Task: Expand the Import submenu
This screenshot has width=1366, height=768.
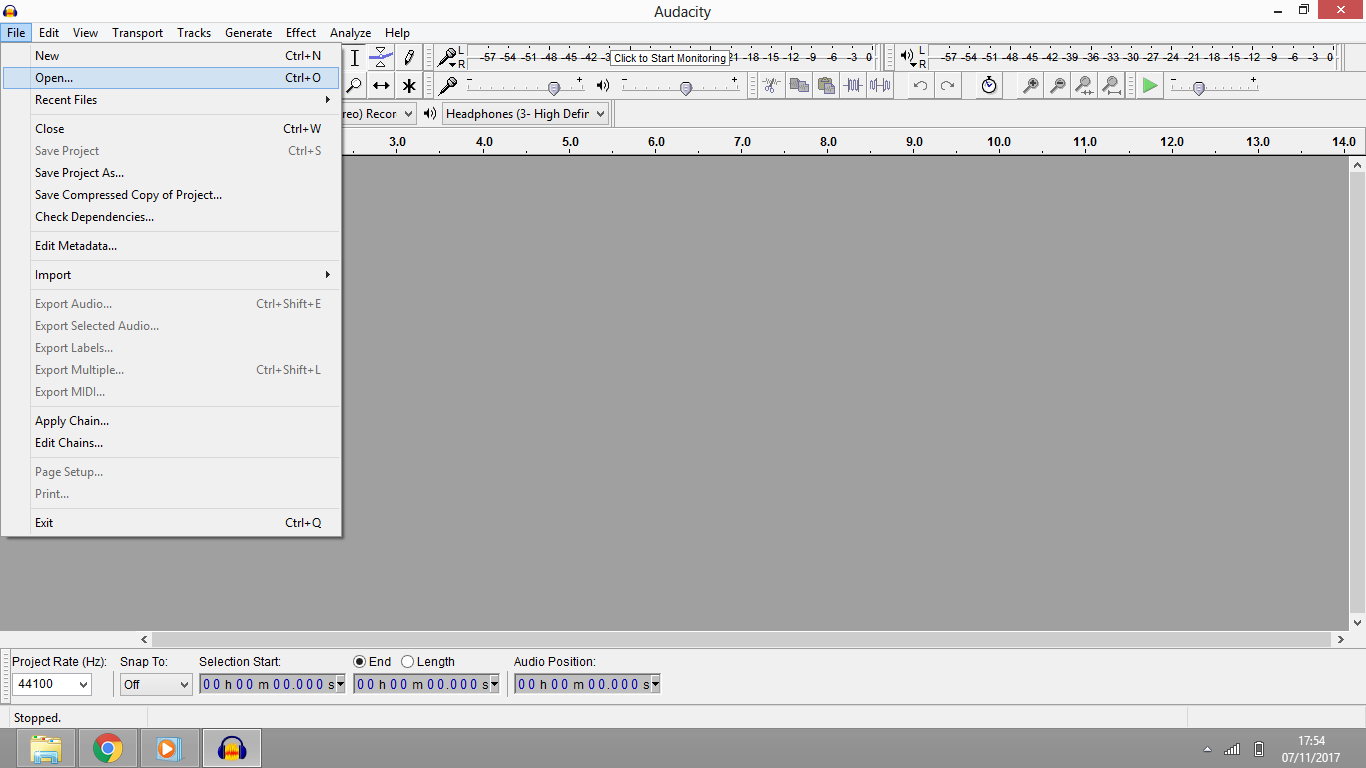Action: pyautogui.click(x=171, y=275)
